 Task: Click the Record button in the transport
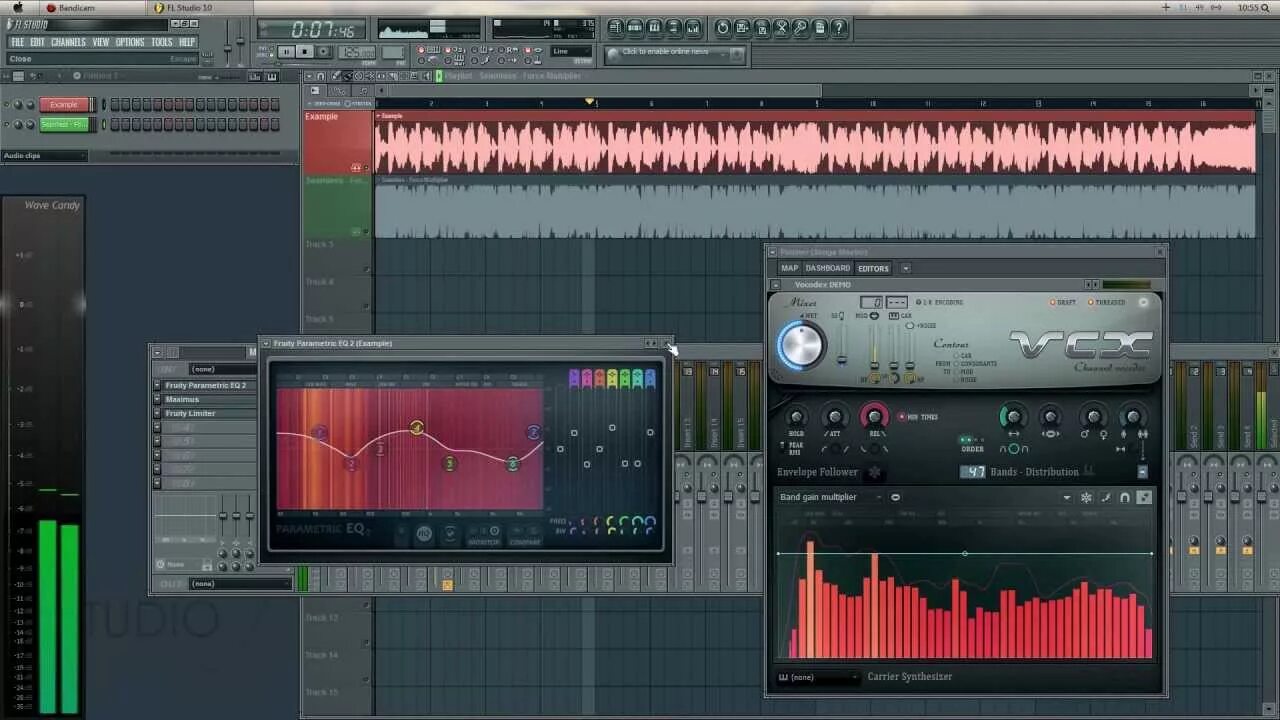[324, 52]
